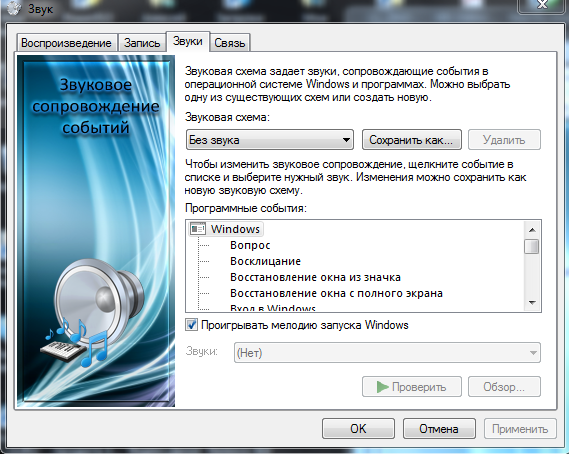Click the Обзор... button
569x454 pixels.
pos(504,387)
